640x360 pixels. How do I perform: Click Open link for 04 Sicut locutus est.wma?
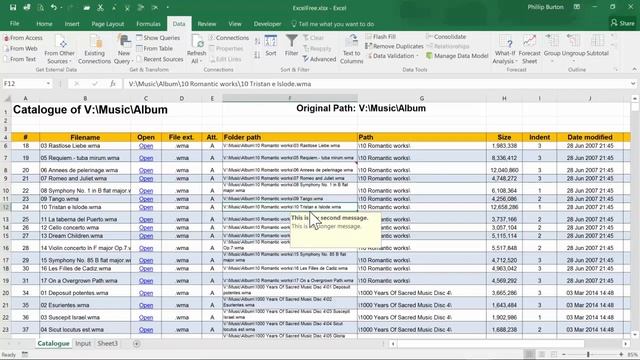(146, 329)
